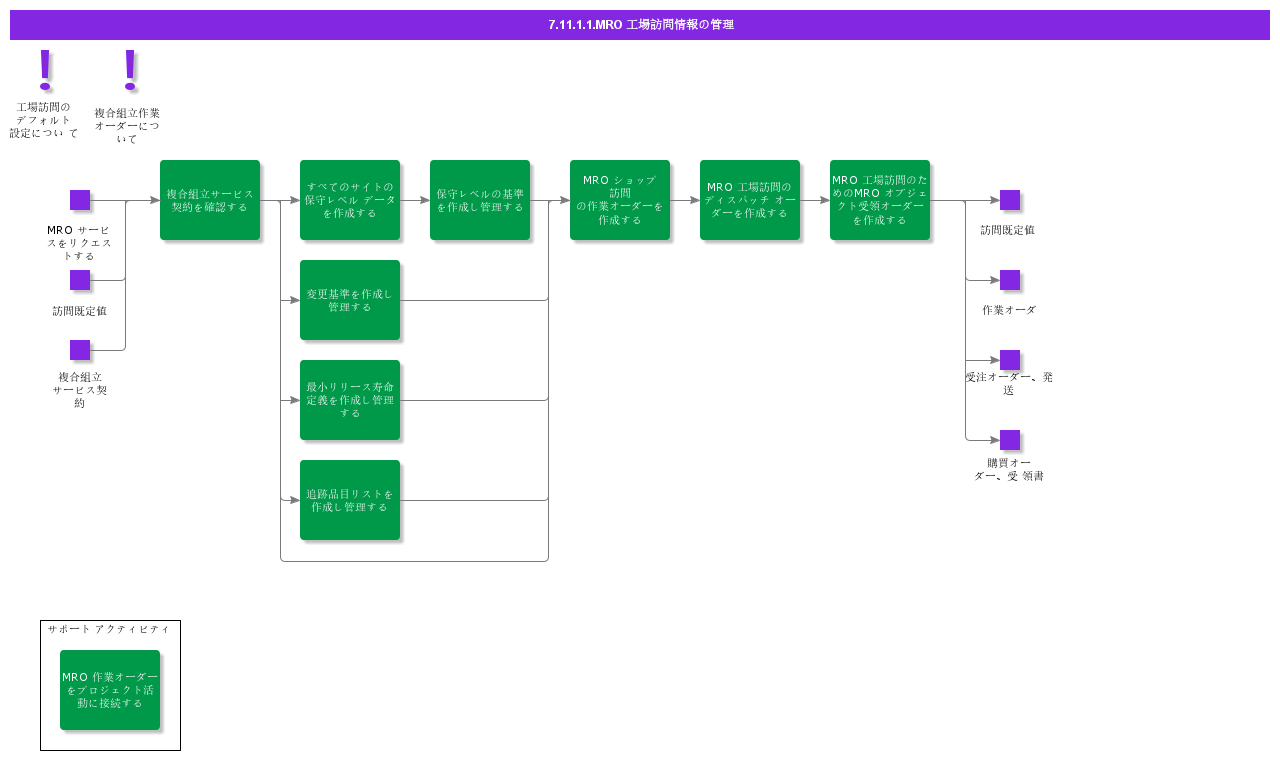Viewport: 1280px width, 760px height.
Task: Click the 7.11.1.1 MRO title banner
Action: [x=640, y=25]
